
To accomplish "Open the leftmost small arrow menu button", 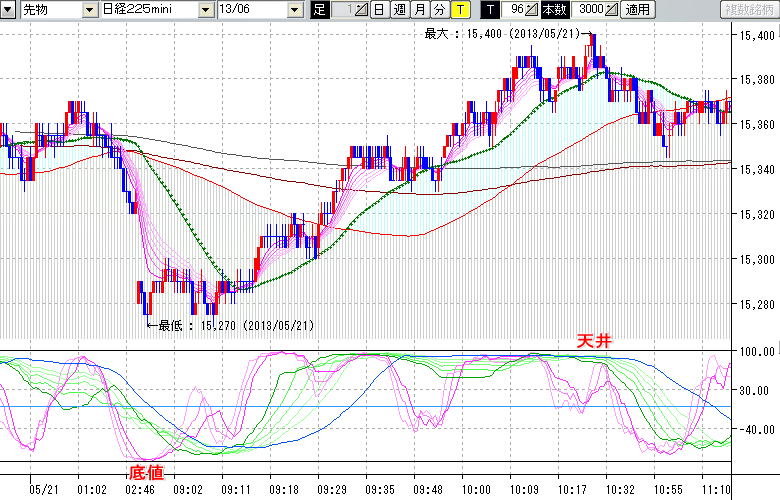I will pos(8,10).
